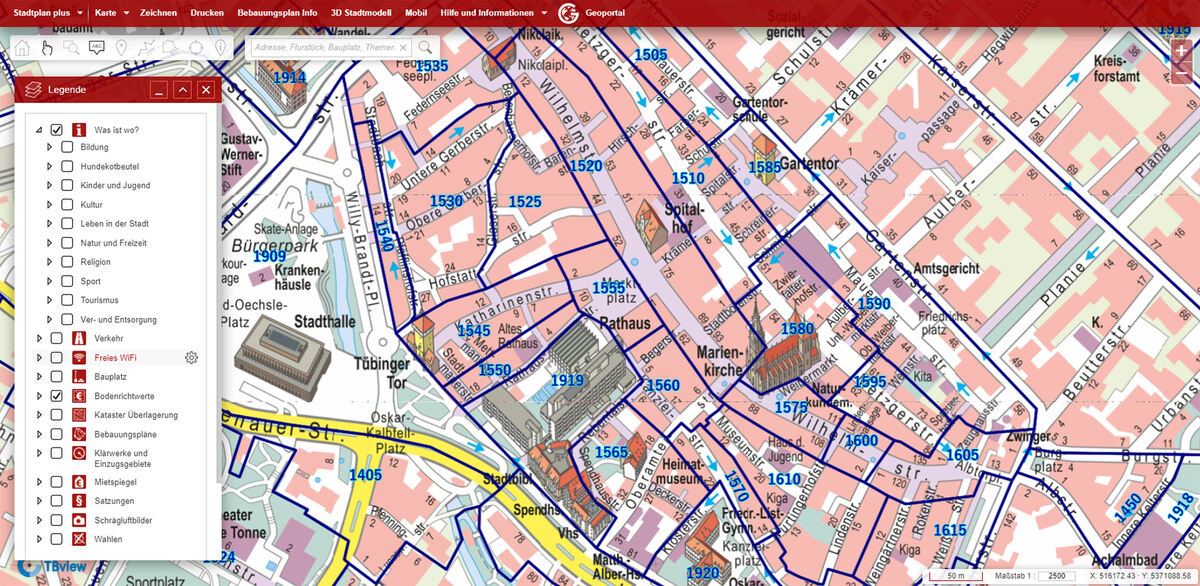
Task: Click the home extent toolbar icon
Action: point(22,47)
